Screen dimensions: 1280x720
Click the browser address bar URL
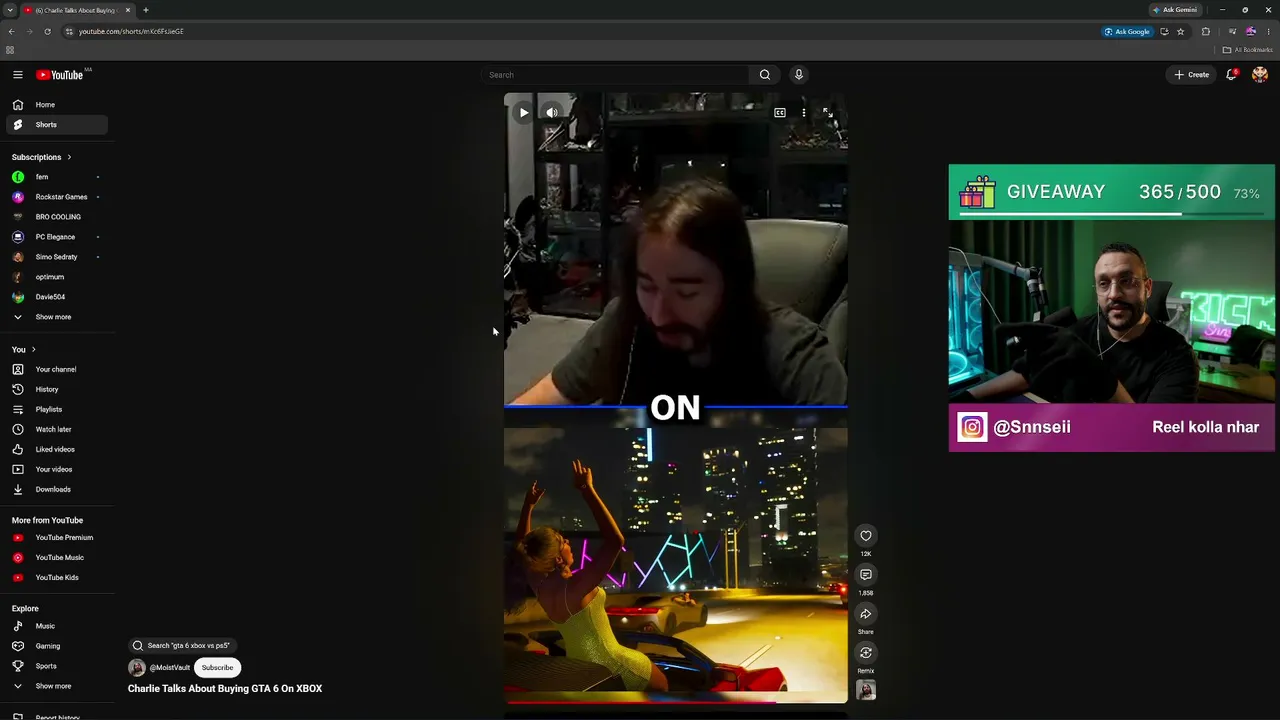point(131,31)
